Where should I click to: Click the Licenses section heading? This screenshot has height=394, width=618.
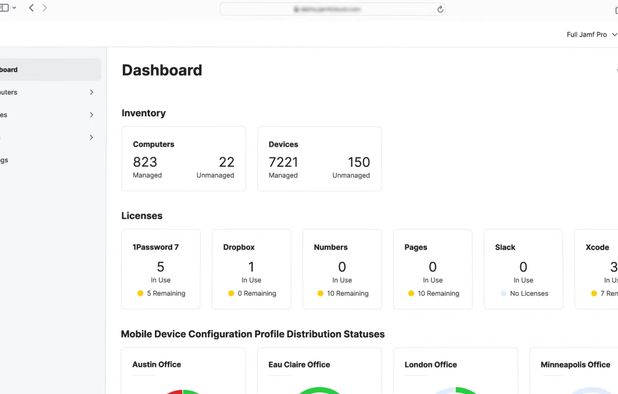coord(142,216)
